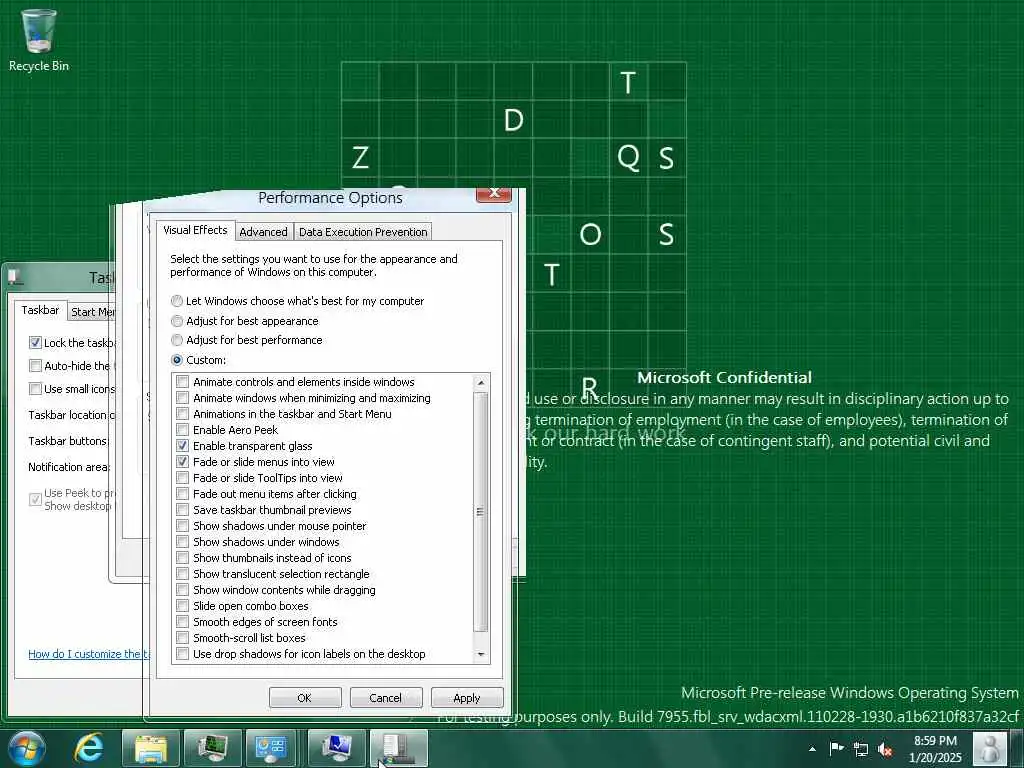Screen dimensions: 1024x768
Task: Click Cancel in Performance Options
Action: (385, 697)
